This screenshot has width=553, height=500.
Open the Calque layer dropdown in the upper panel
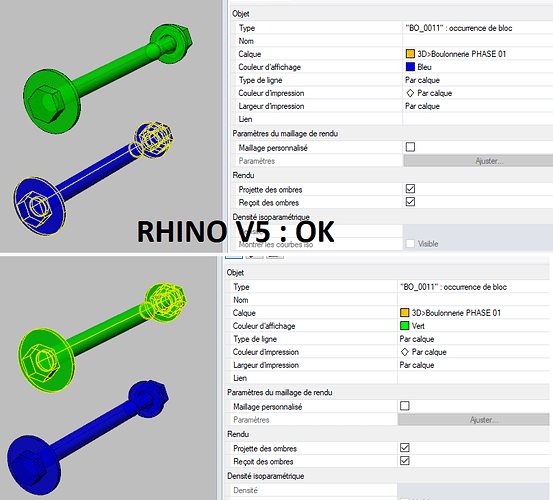478,54
